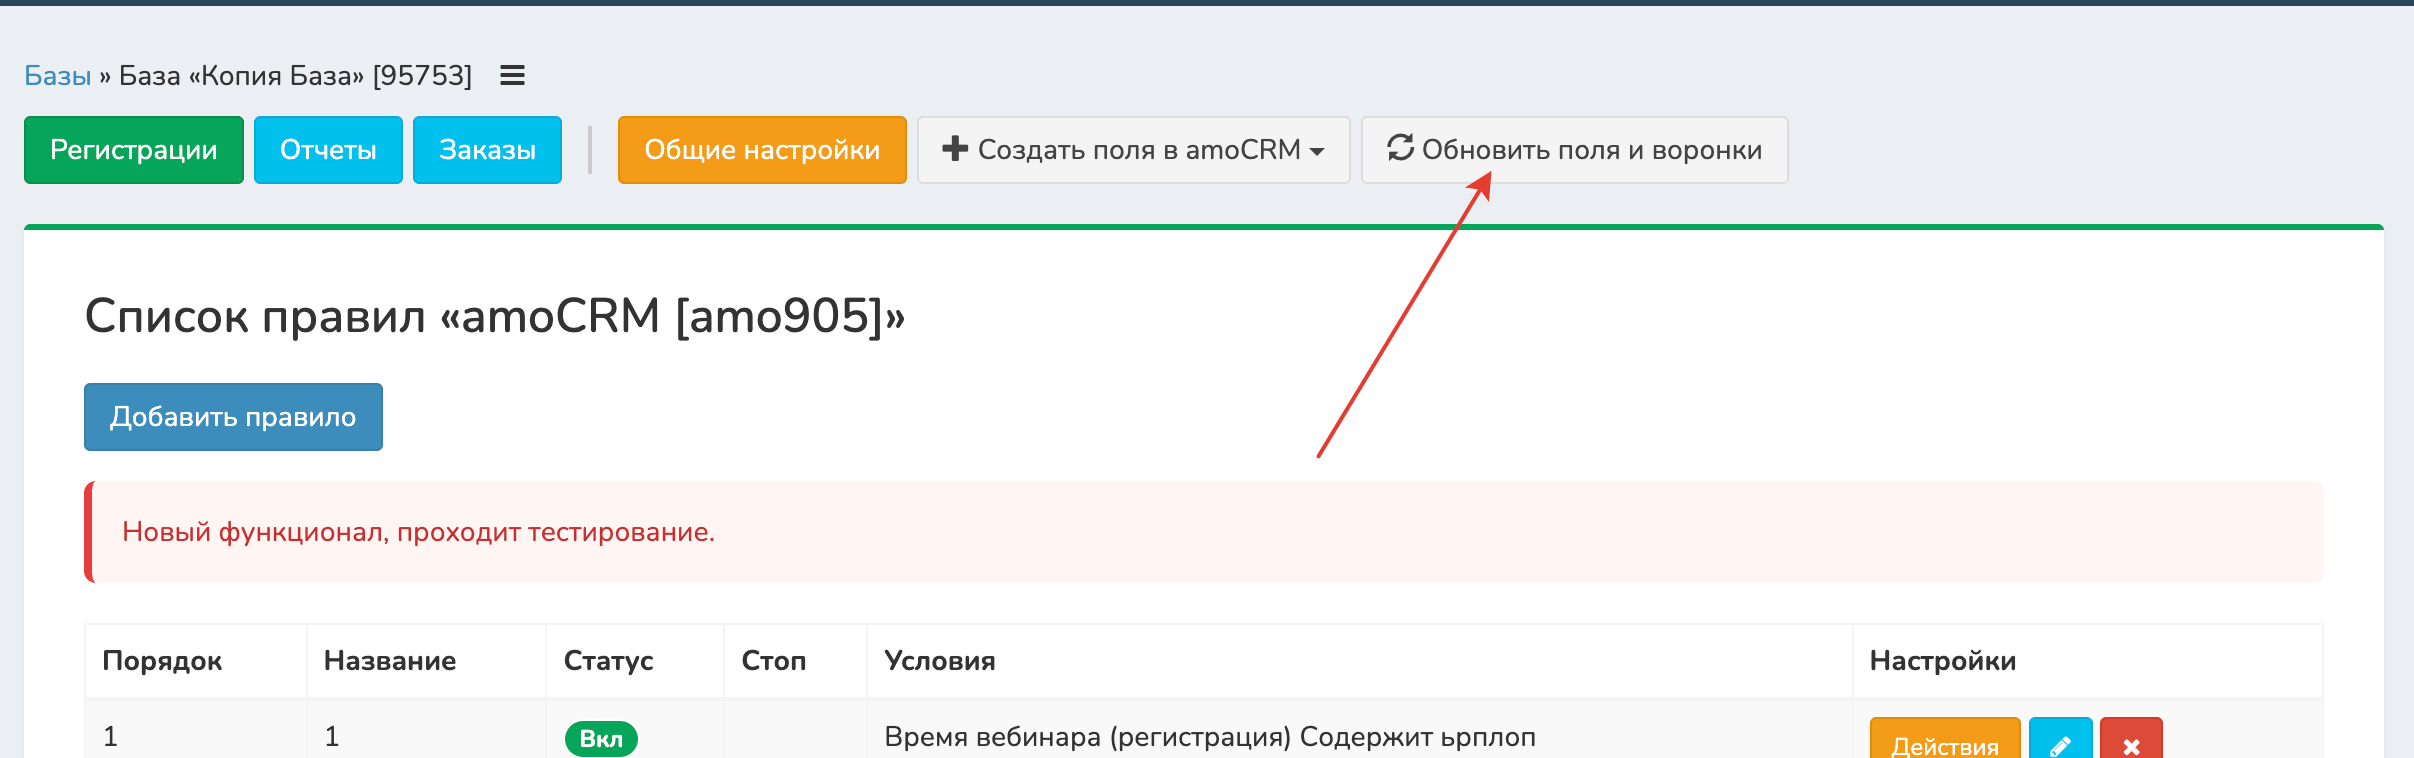The width and height of the screenshot is (2414, 758).
Task: Open Общие настройки
Action: (x=762, y=150)
